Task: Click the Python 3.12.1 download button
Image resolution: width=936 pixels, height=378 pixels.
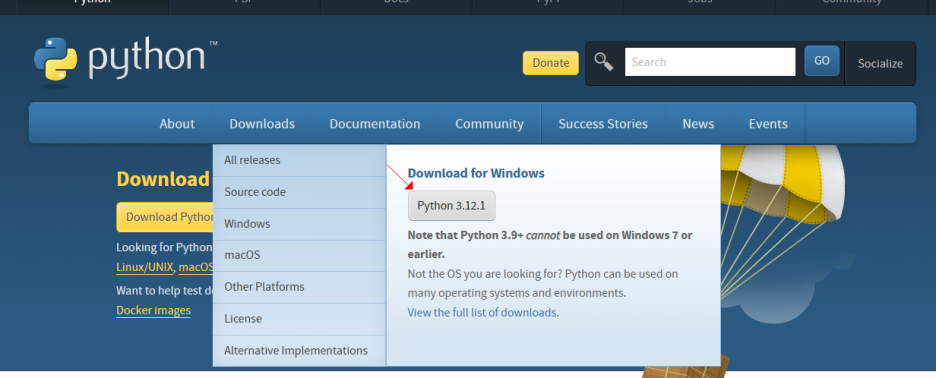Action: pos(451,206)
